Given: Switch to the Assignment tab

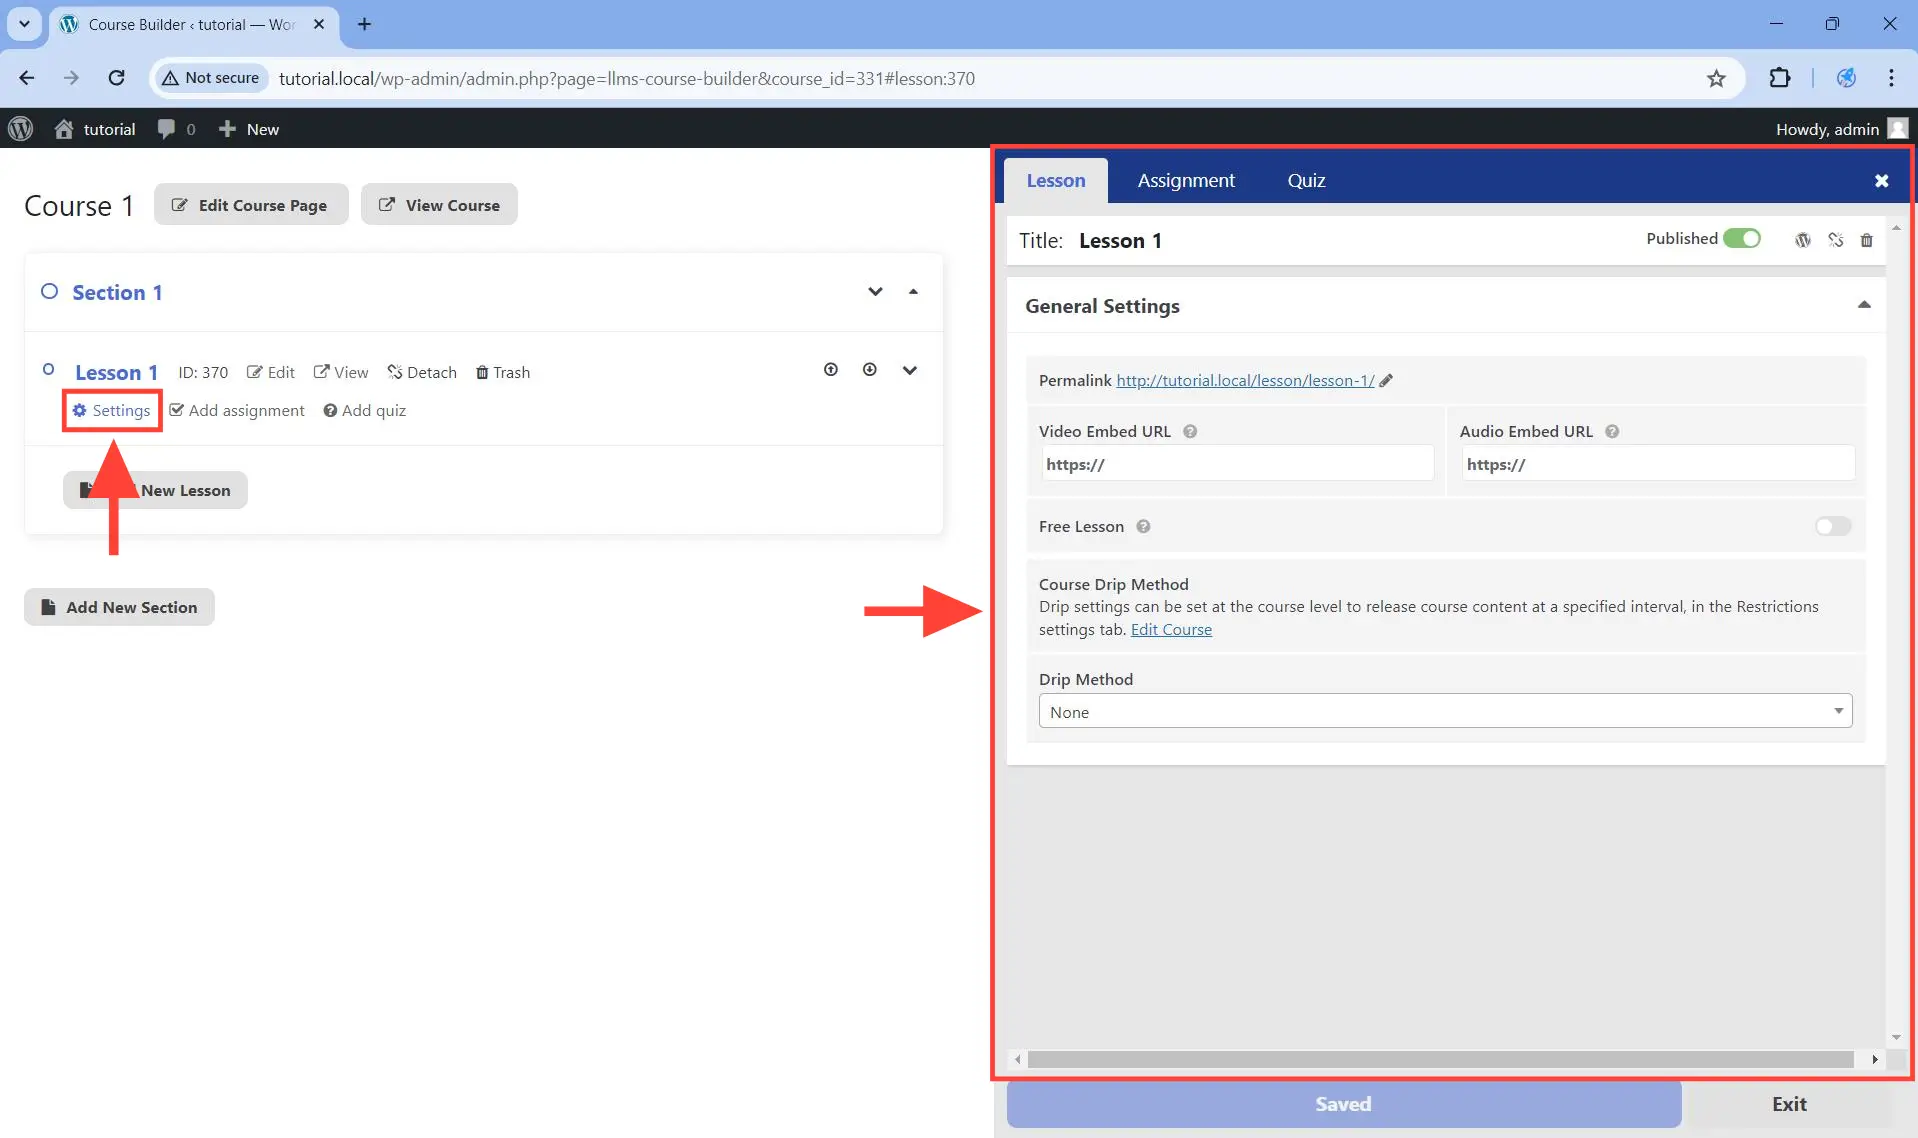Looking at the screenshot, I should click(x=1186, y=180).
